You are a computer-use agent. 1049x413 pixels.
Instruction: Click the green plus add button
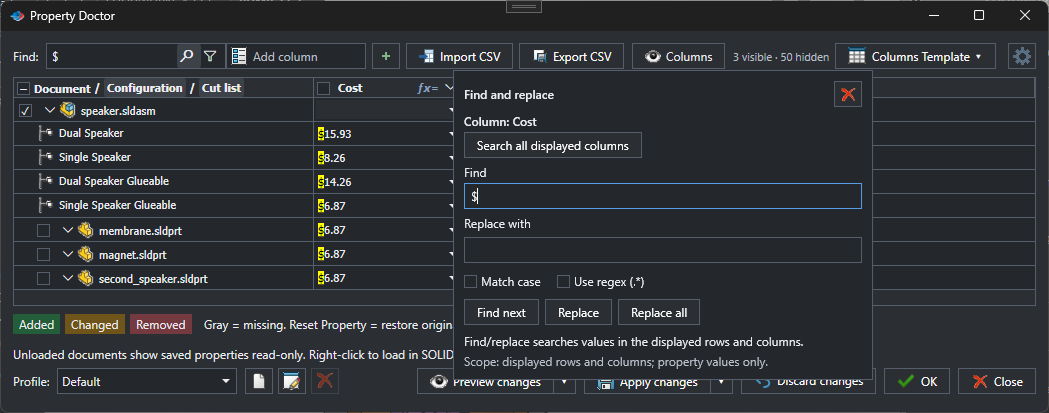(385, 57)
